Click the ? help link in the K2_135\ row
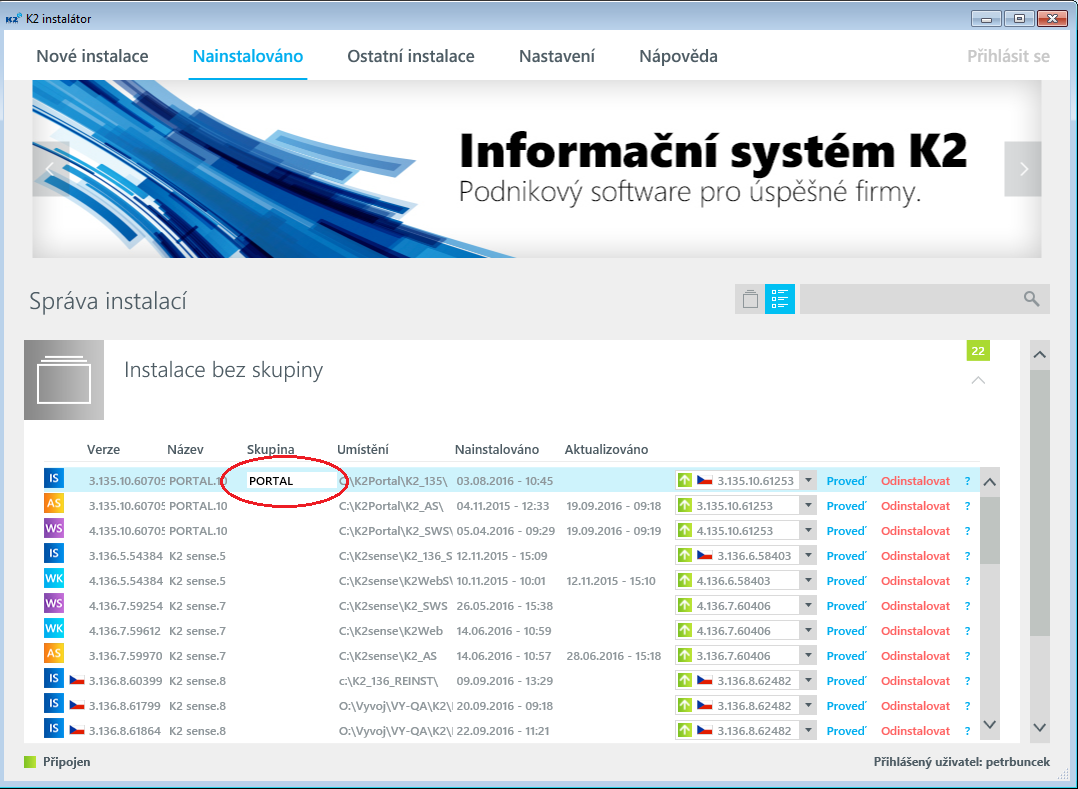Viewport: 1078px width, 789px height. (967, 481)
